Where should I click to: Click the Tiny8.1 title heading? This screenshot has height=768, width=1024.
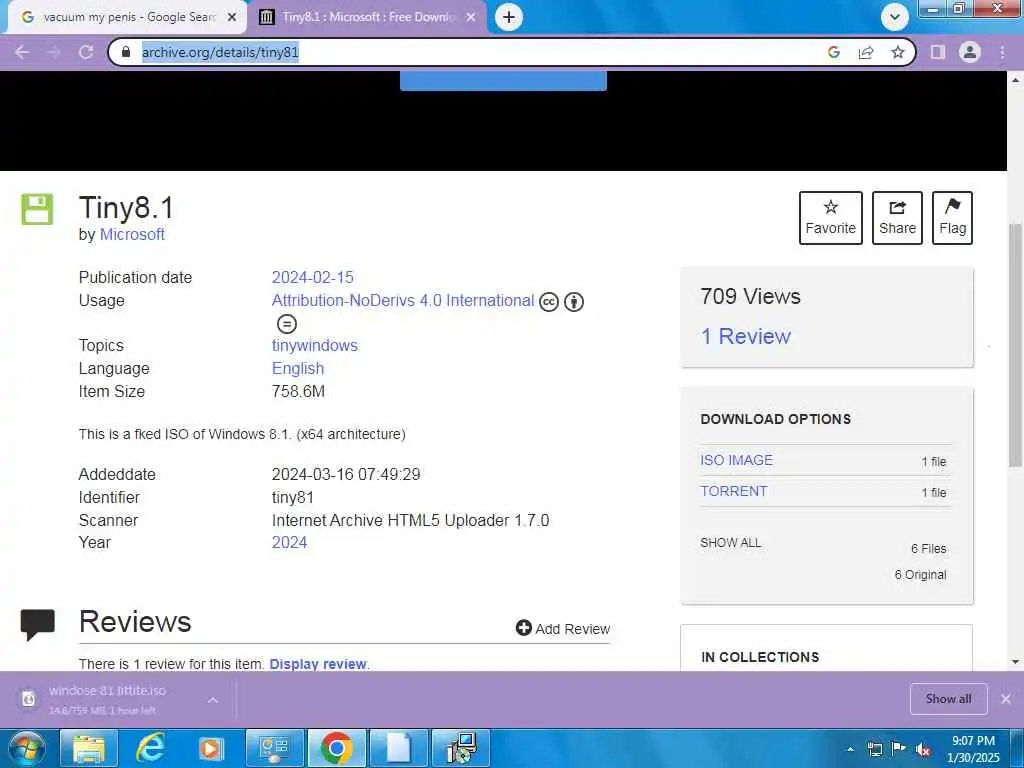coord(127,208)
